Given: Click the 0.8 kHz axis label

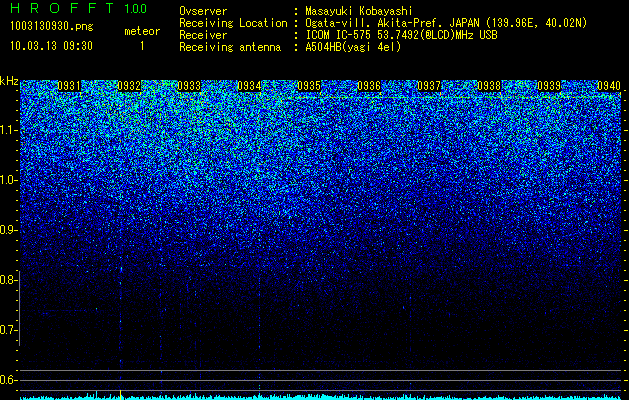Looking at the screenshot, I should tap(8, 280).
